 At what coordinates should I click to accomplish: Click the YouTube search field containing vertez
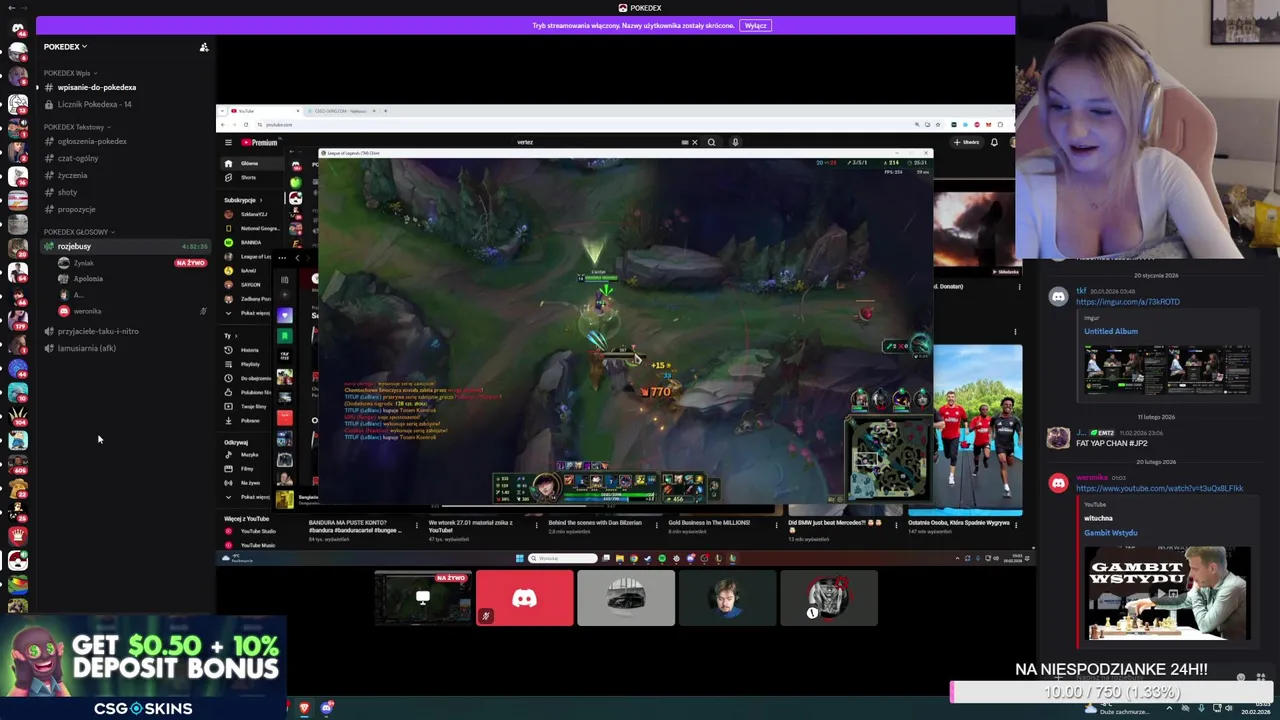pos(600,143)
